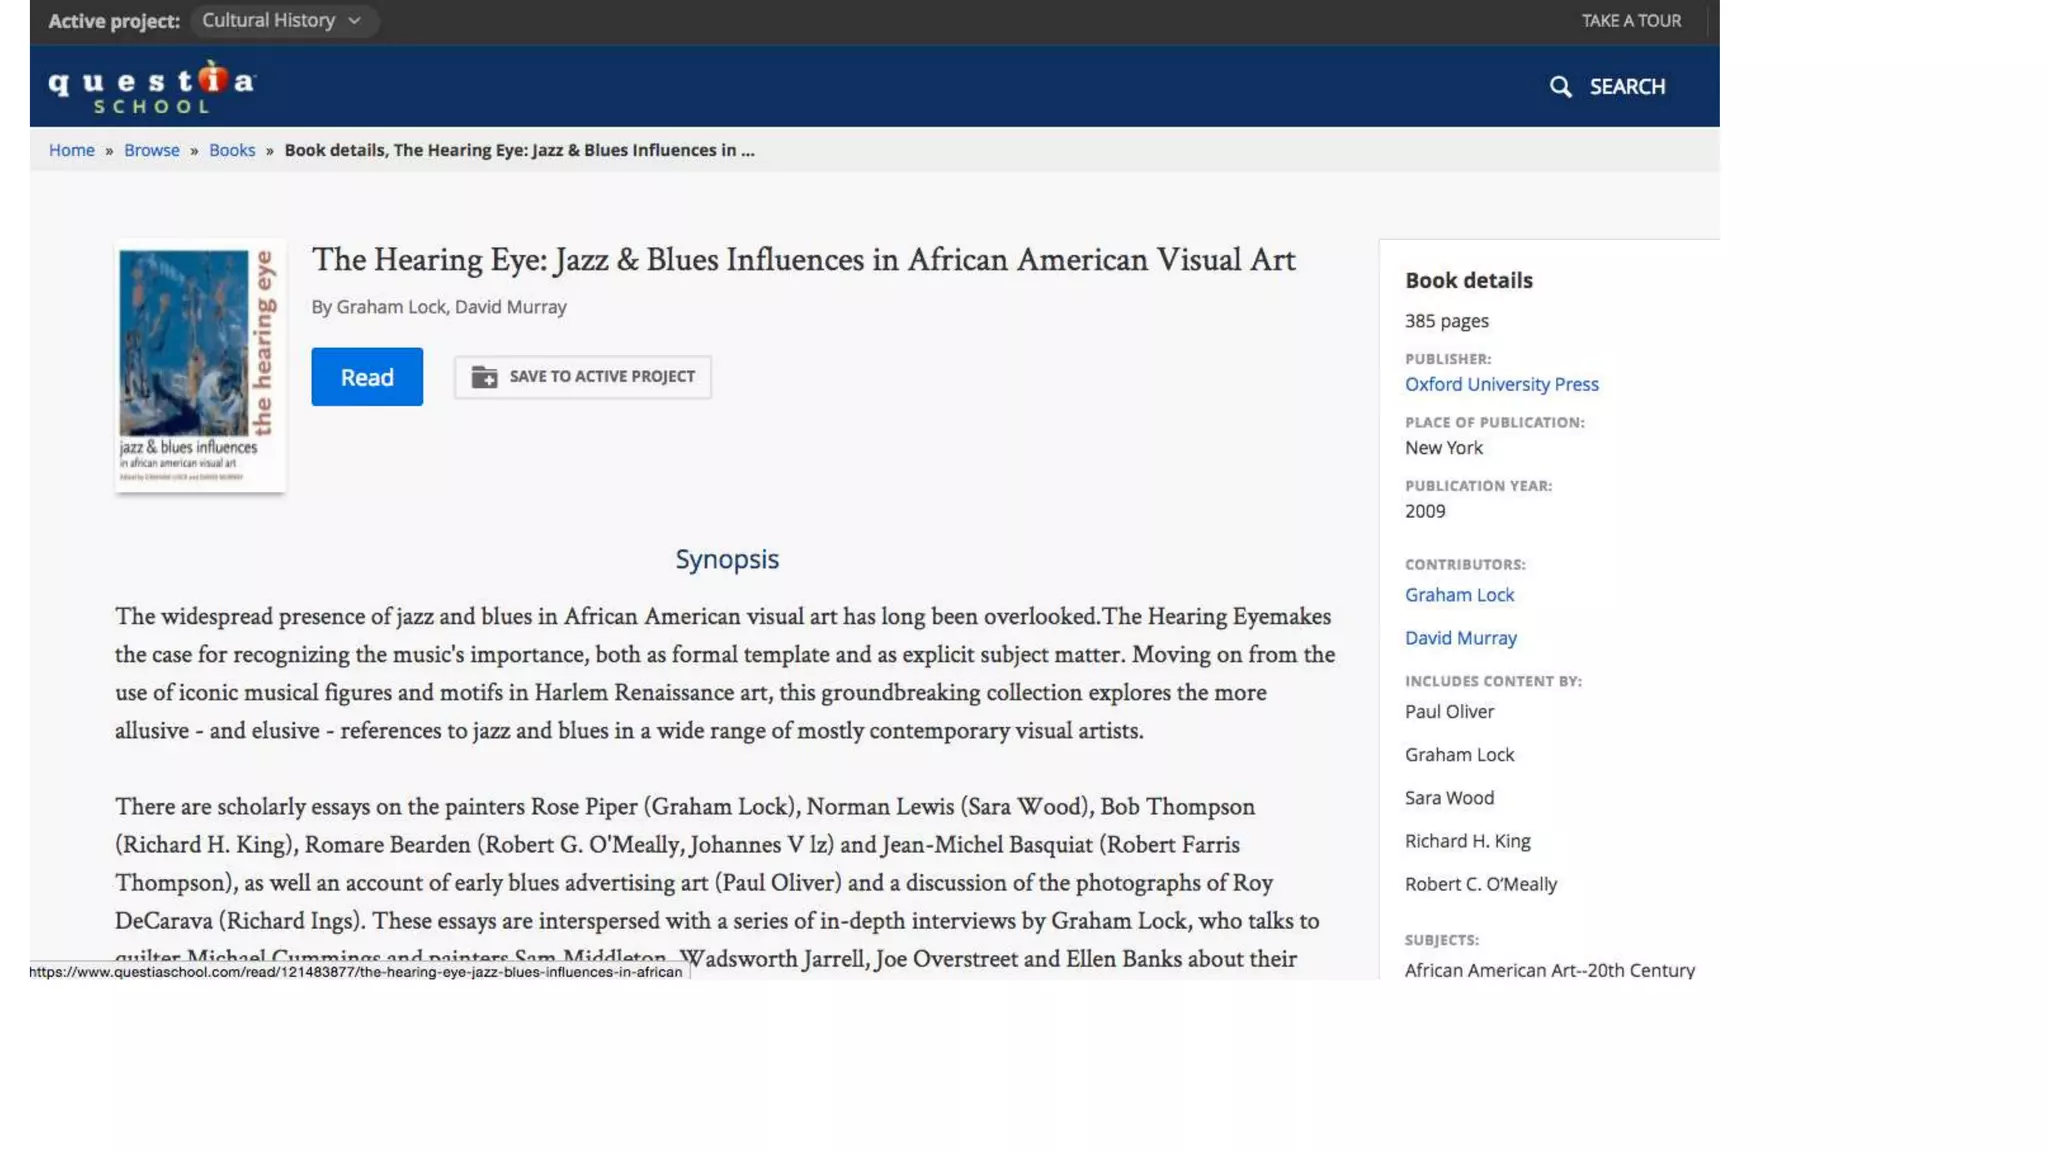Open Oxford University Press publisher link
This screenshot has width=2048, height=1152.
coord(1501,384)
